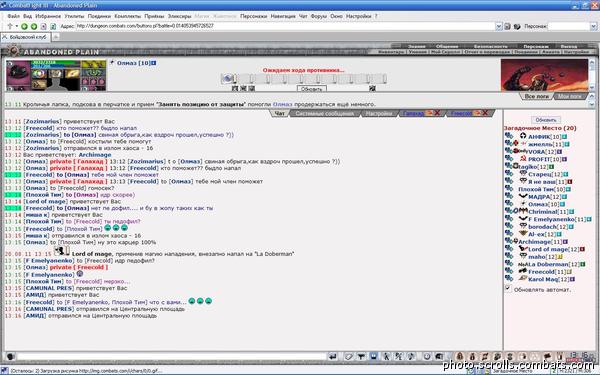Open the Эликсиры menu
Viewport: 600px width, 375px height.
tap(179, 16)
